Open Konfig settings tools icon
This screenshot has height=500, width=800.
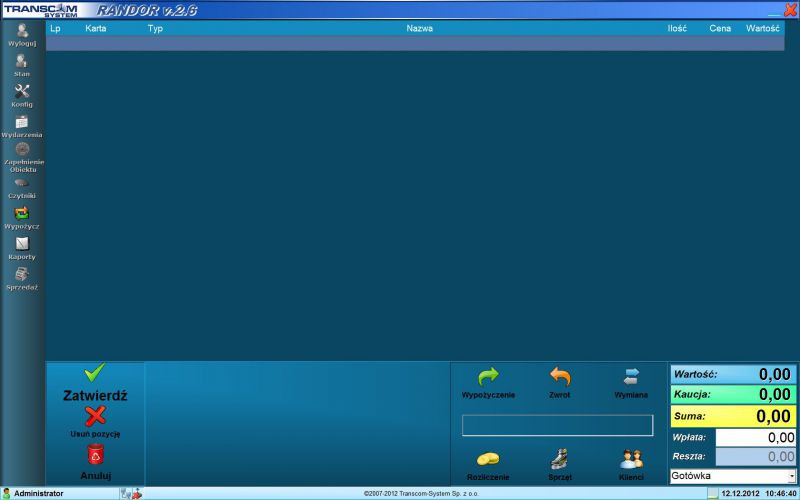[x=22, y=92]
